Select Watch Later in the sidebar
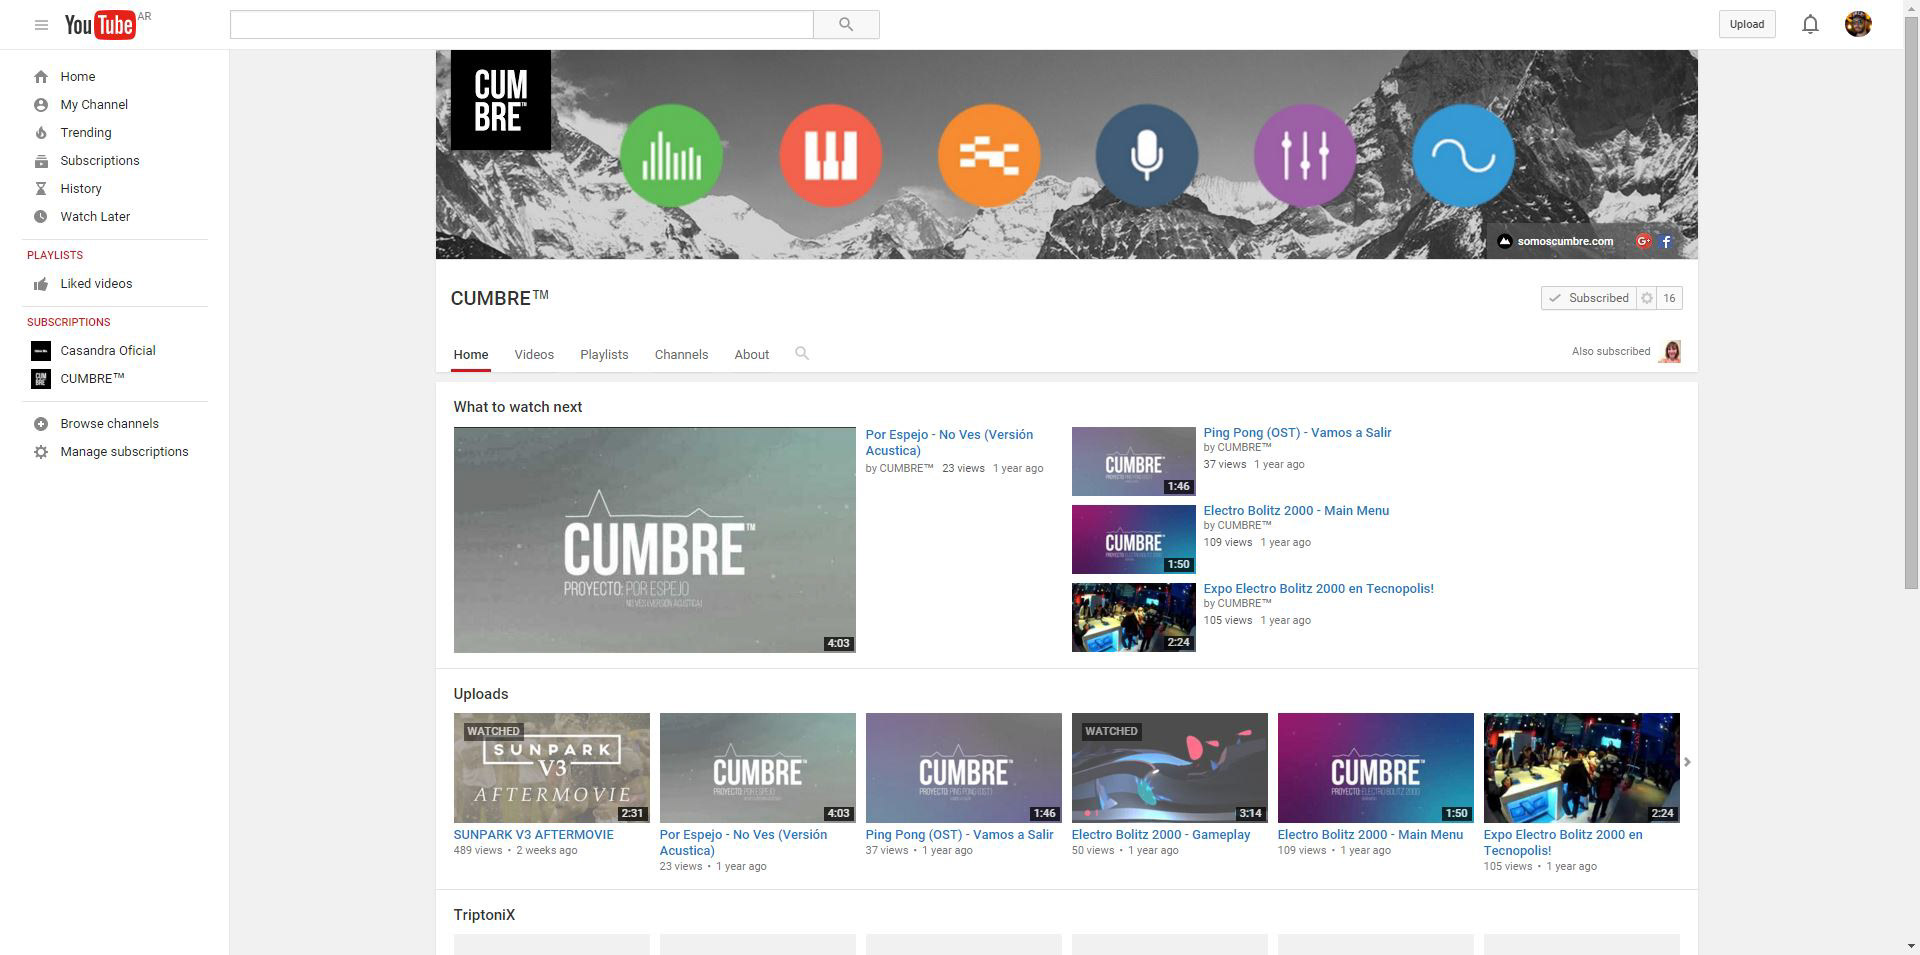The width and height of the screenshot is (1920, 955). [x=95, y=217]
